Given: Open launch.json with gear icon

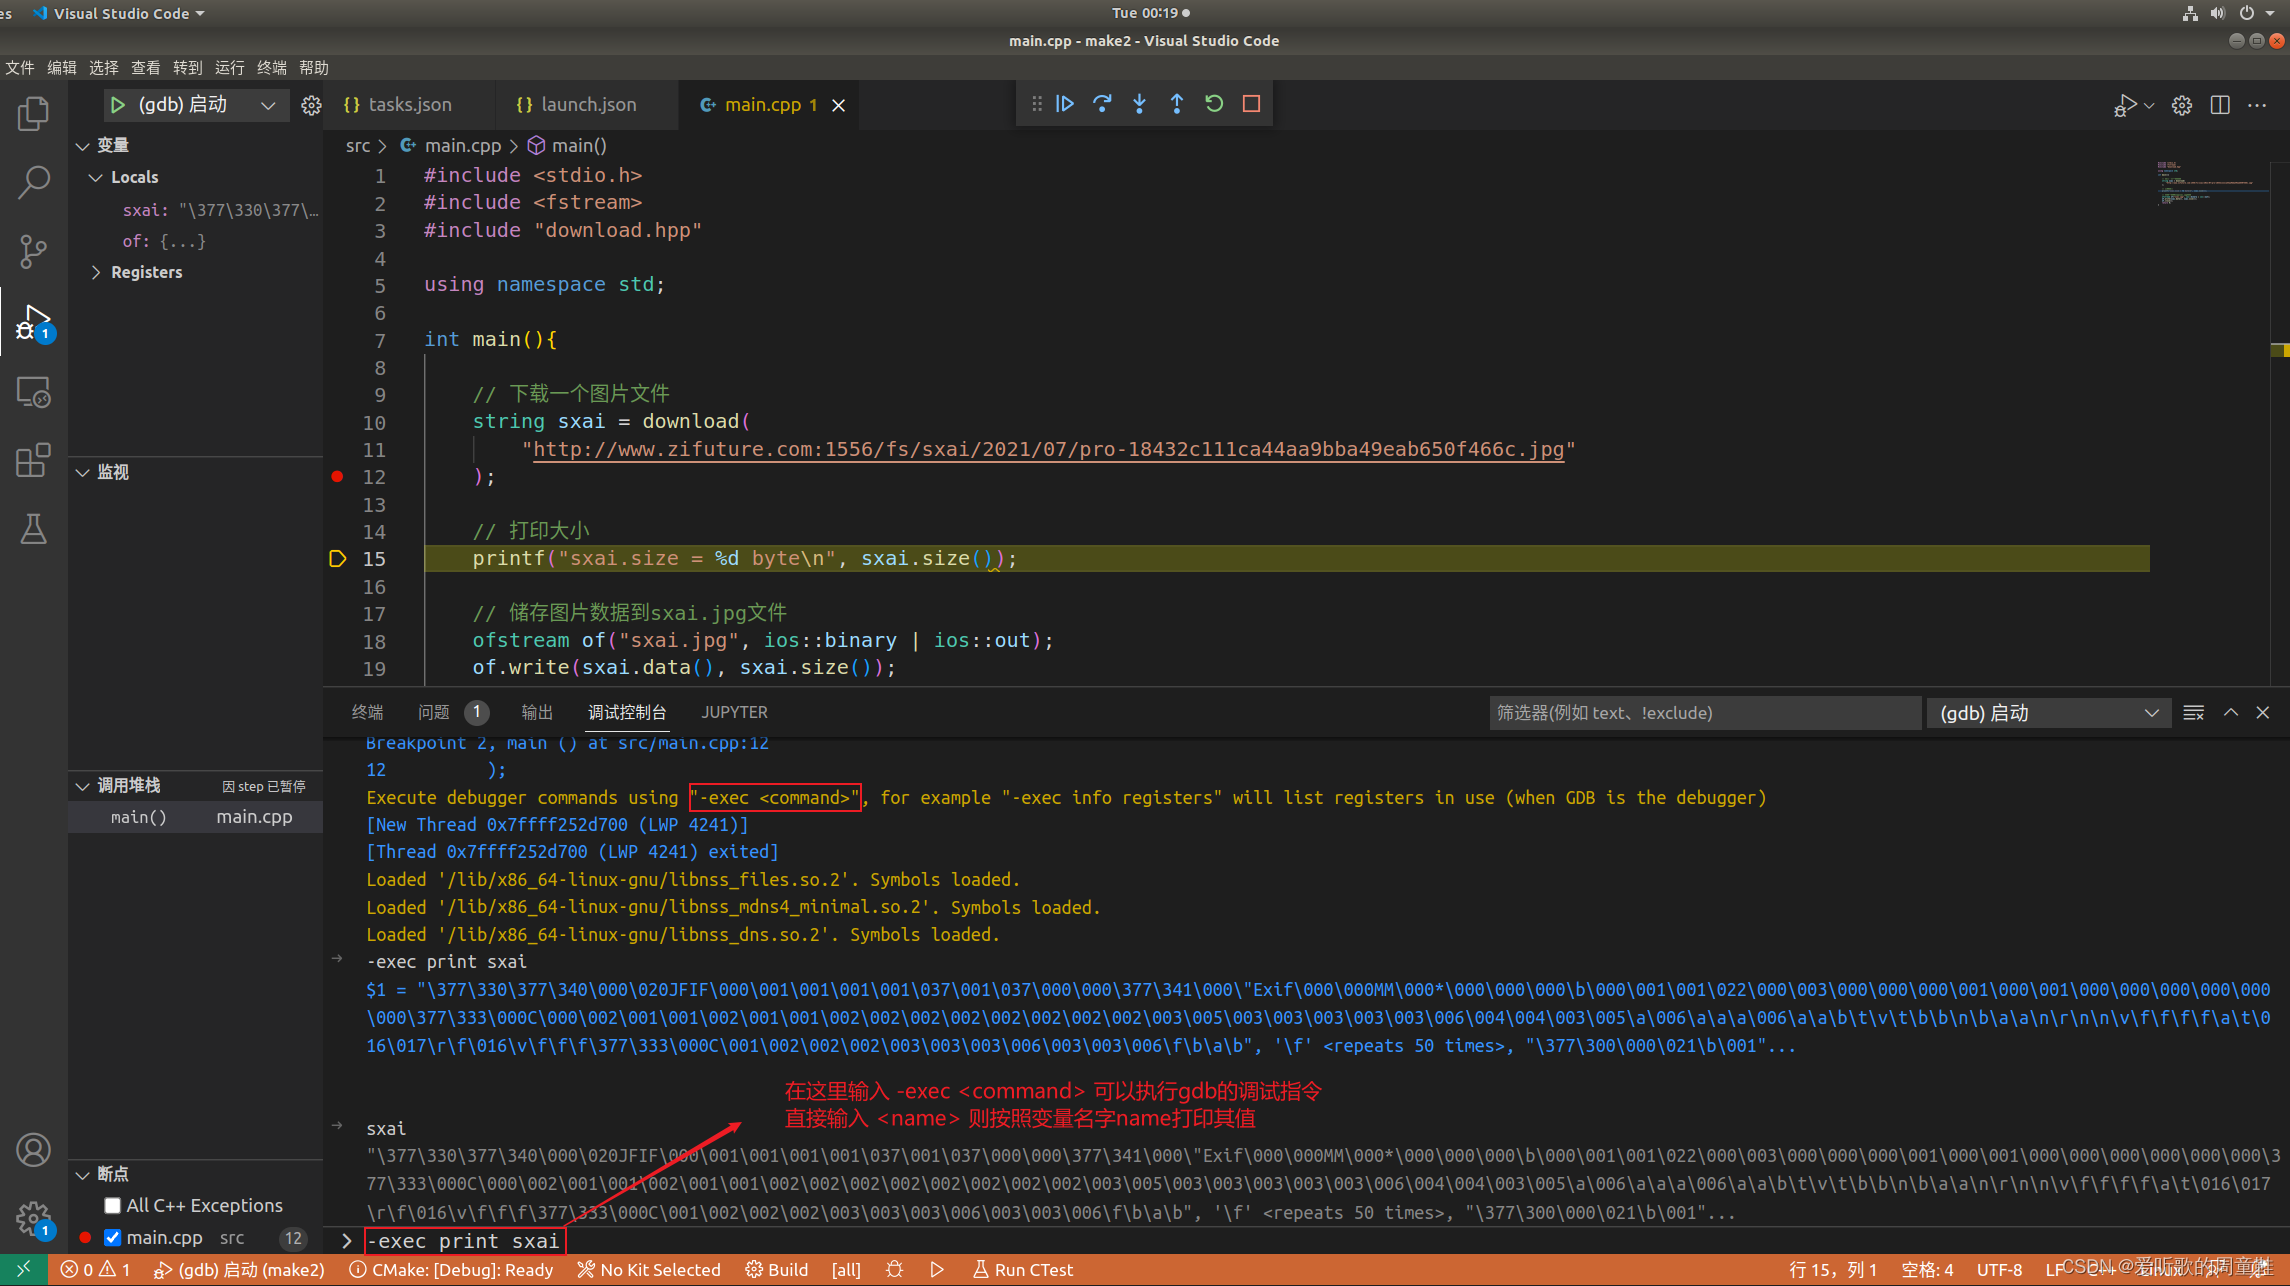Looking at the screenshot, I should click(x=311, y=106).
